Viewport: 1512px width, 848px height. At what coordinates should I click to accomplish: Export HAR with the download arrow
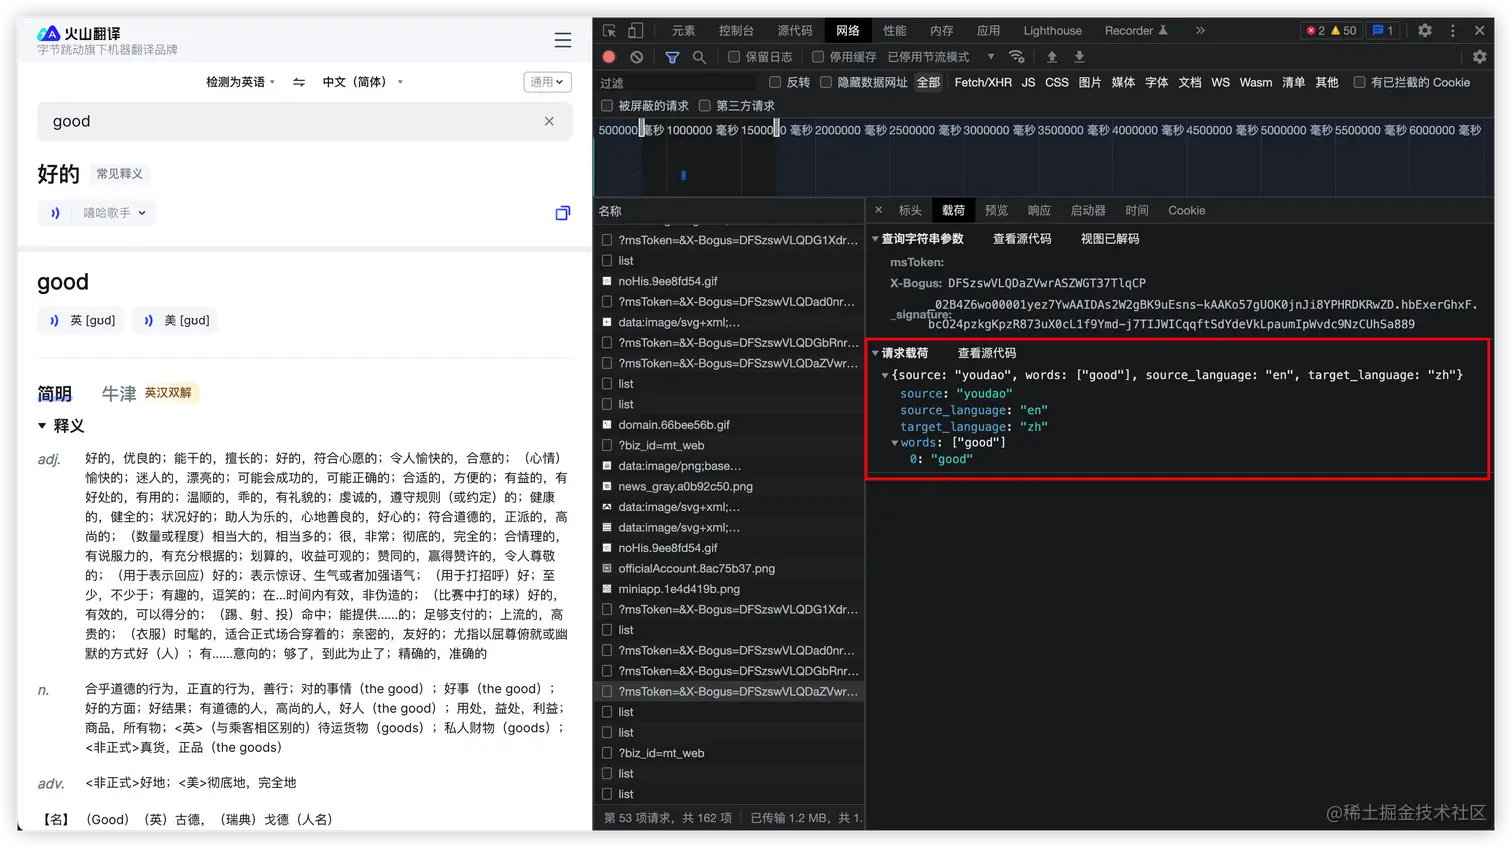click(x=1079, y=57)
